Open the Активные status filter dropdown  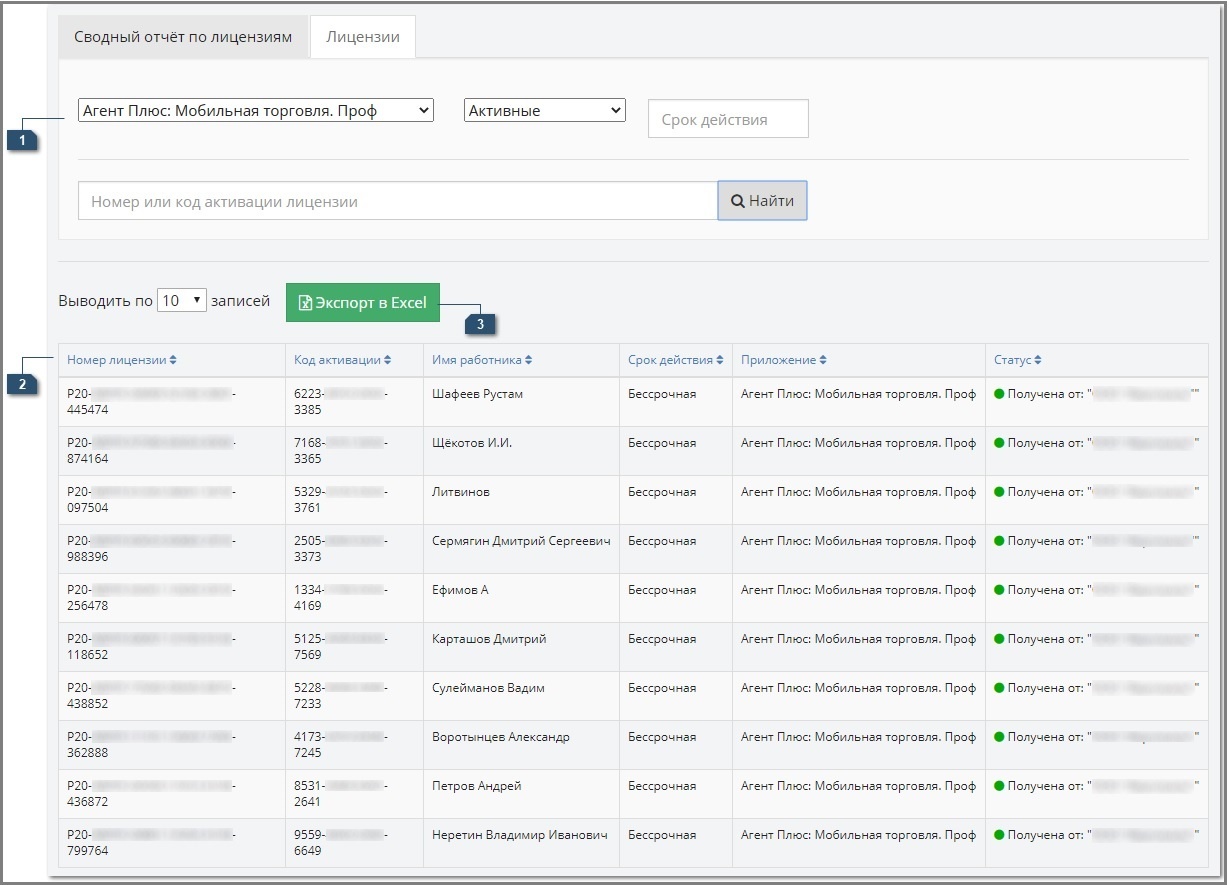tap(545, 110)
